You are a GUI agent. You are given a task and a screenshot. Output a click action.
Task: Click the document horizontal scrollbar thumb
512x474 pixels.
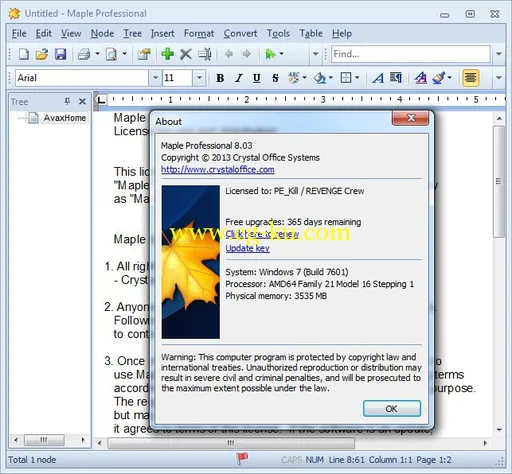[x=231, y=443]
